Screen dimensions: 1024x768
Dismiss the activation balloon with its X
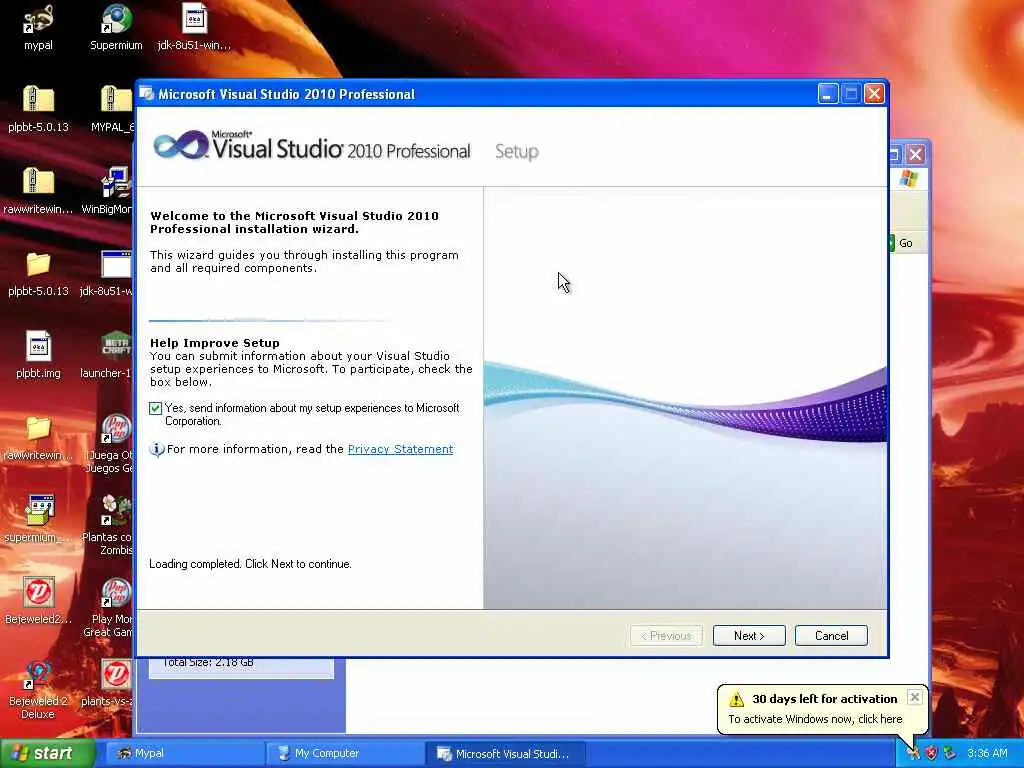pyautogui.click(x=915, y=697)
